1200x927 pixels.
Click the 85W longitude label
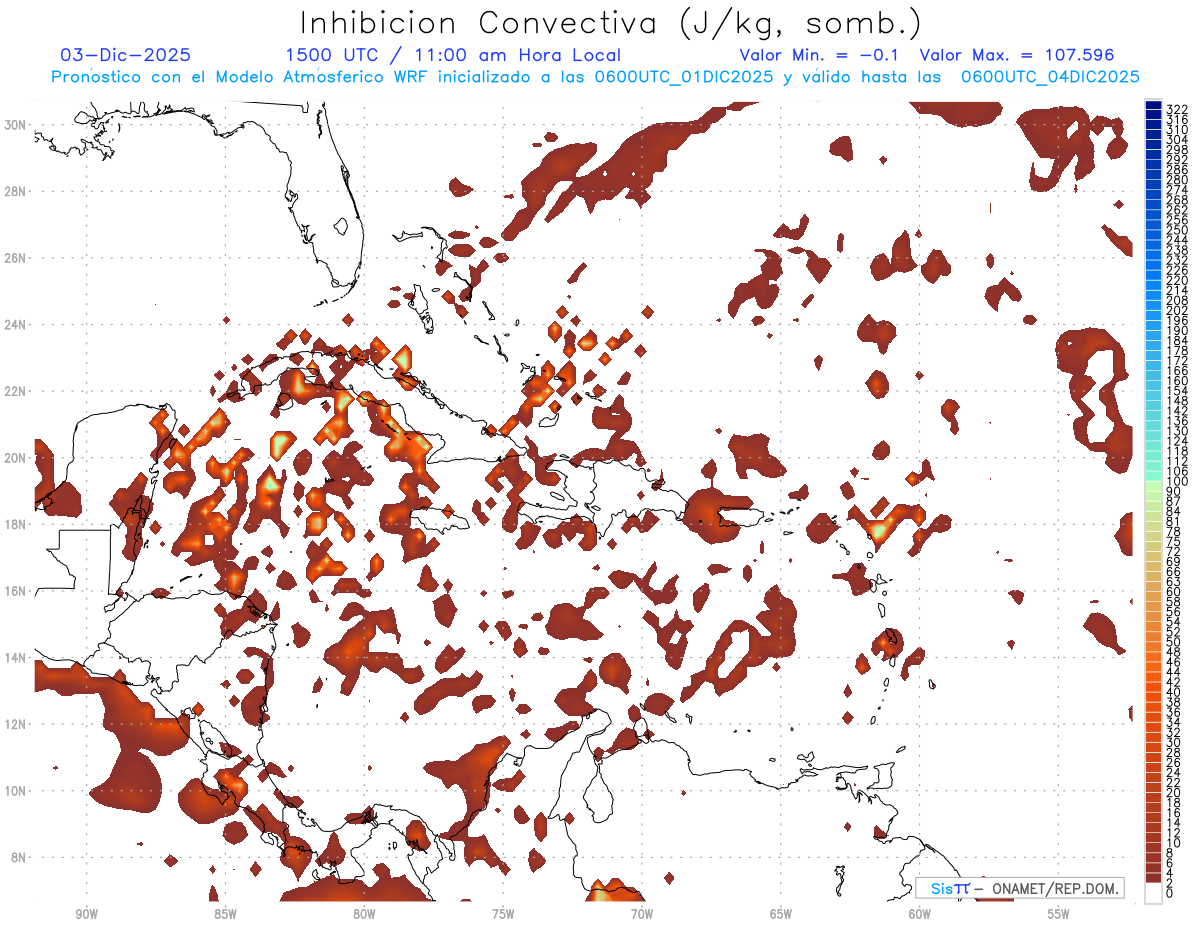[x=225, y=914]
